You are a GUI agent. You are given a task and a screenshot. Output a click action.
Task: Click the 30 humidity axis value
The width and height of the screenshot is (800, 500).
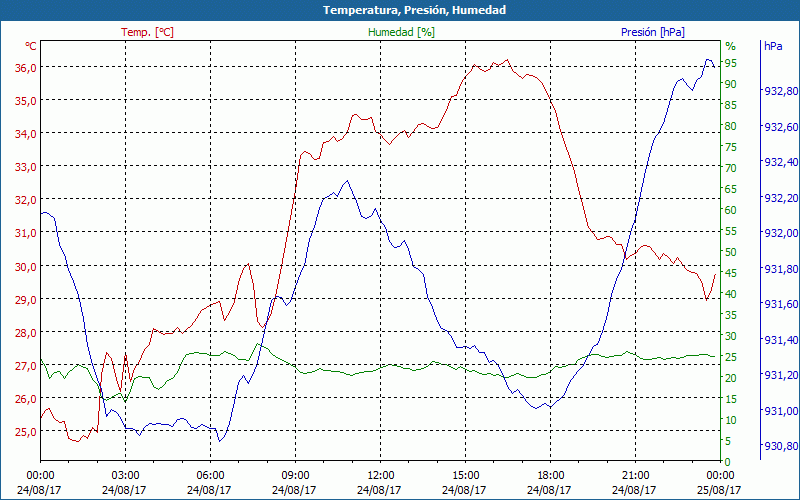[x=731, y=336]
